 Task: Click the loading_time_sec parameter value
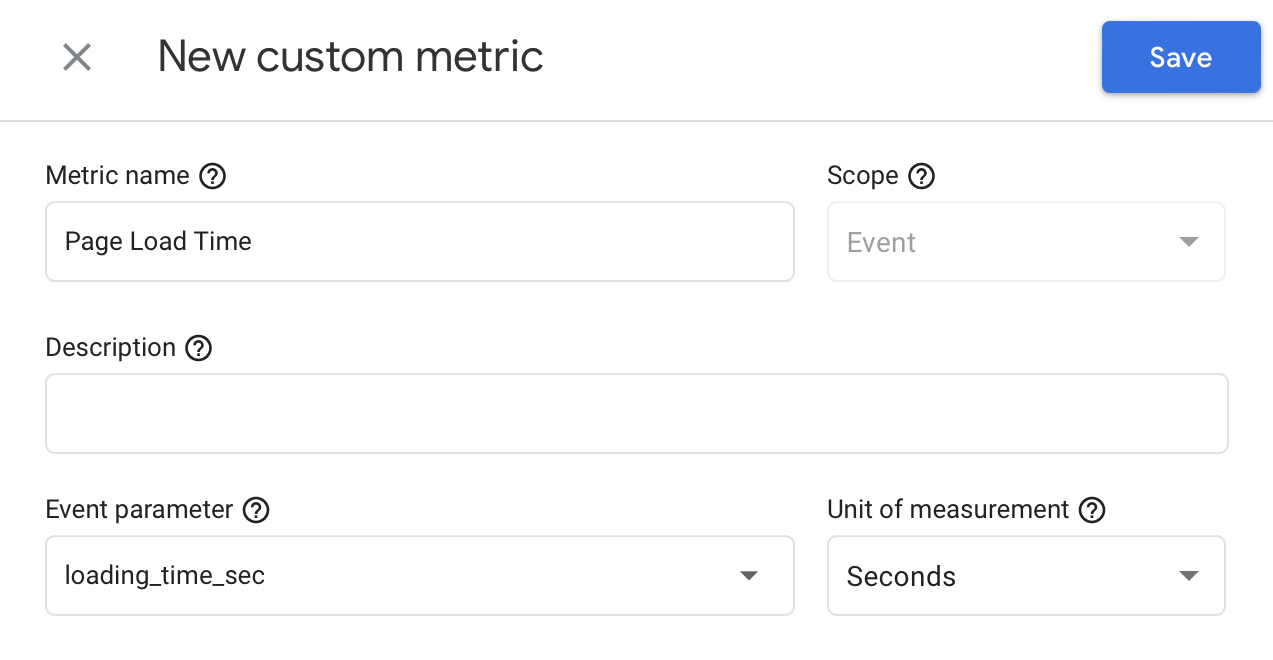coord(165,576)
